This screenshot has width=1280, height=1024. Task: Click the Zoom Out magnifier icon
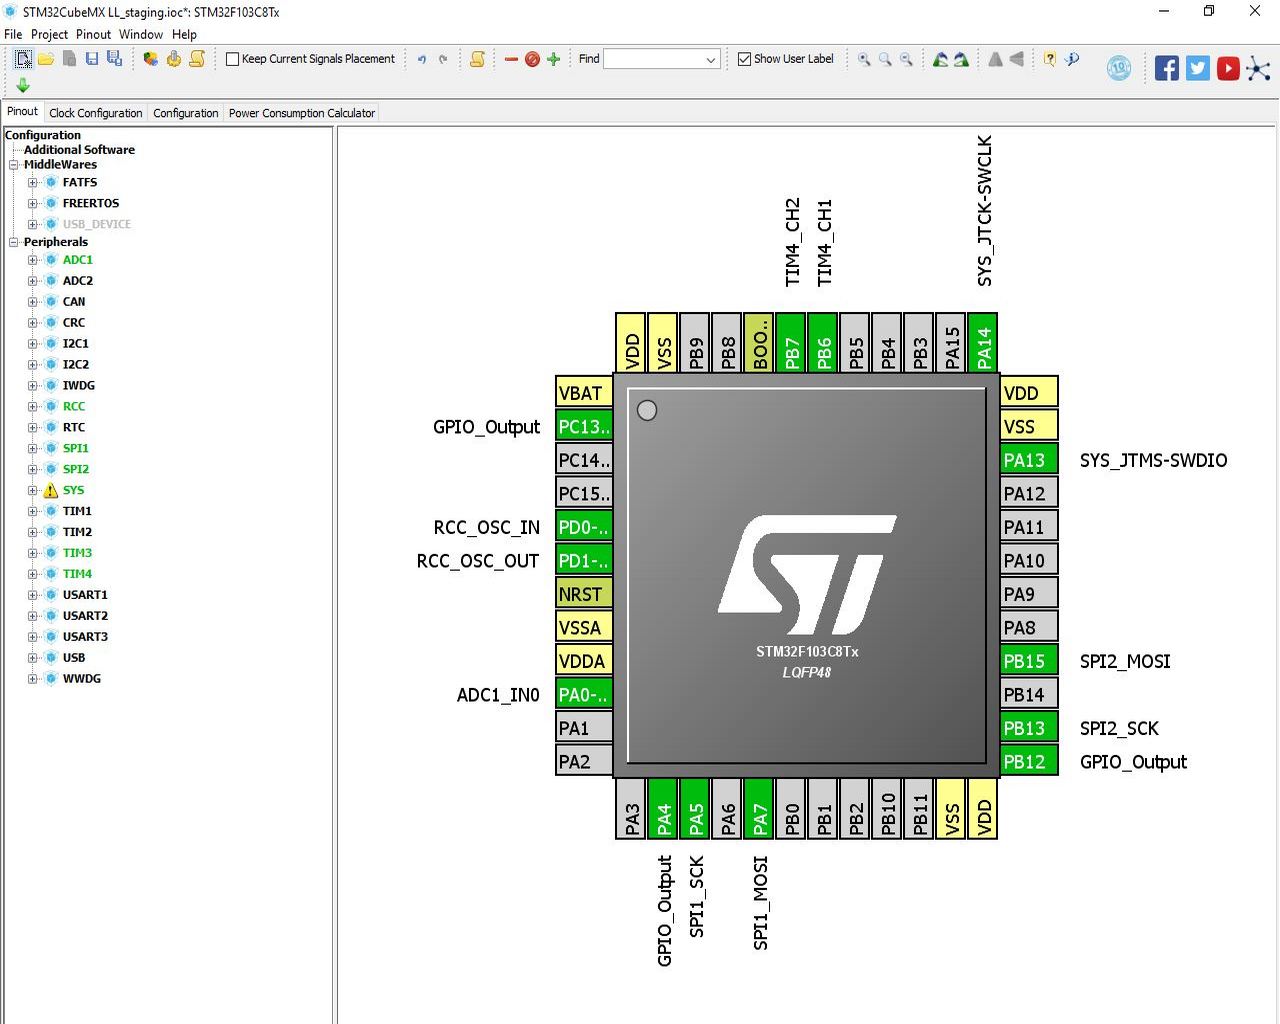[x=906, y=59]
